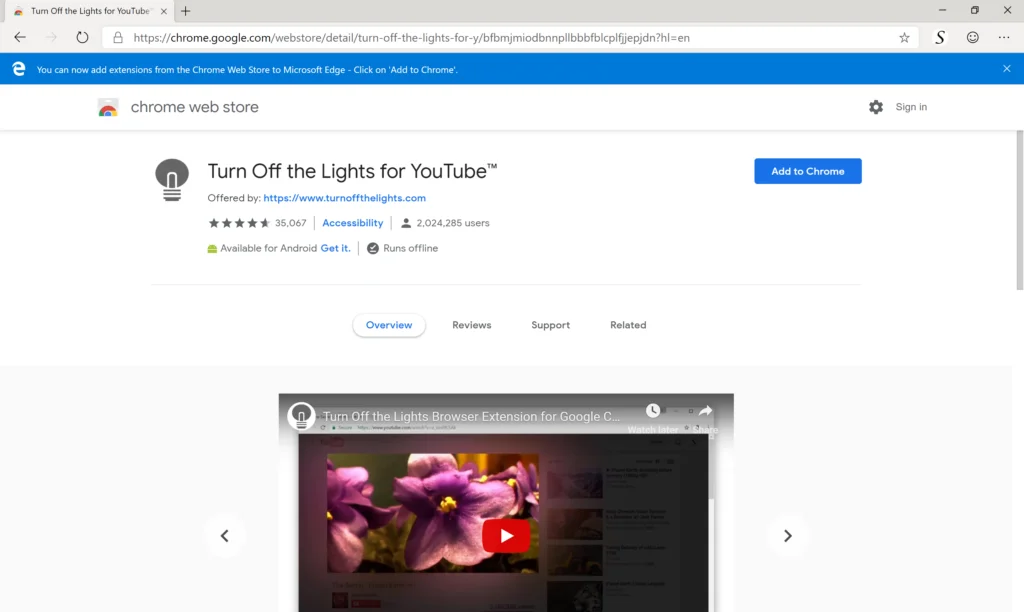Click the Accessibility category link

coord(353,223)
